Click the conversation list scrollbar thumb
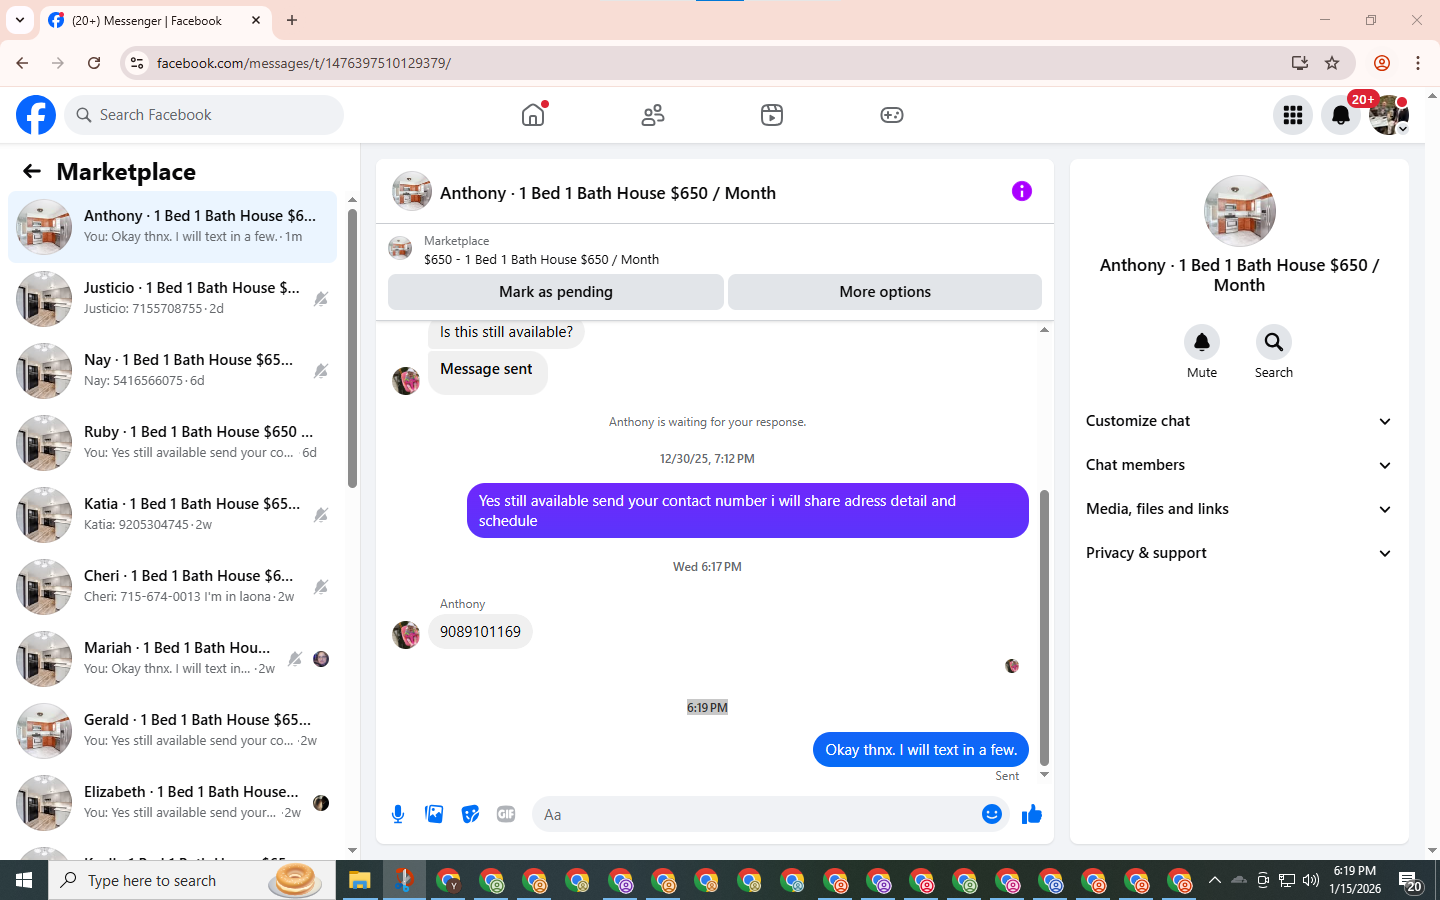This screenshot has height=900, width=1440. [x=352, y=347]
